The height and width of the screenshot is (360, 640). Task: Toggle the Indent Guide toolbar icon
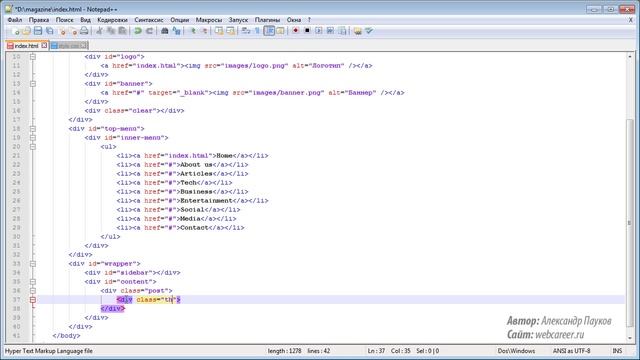click(x=269, y=31)
